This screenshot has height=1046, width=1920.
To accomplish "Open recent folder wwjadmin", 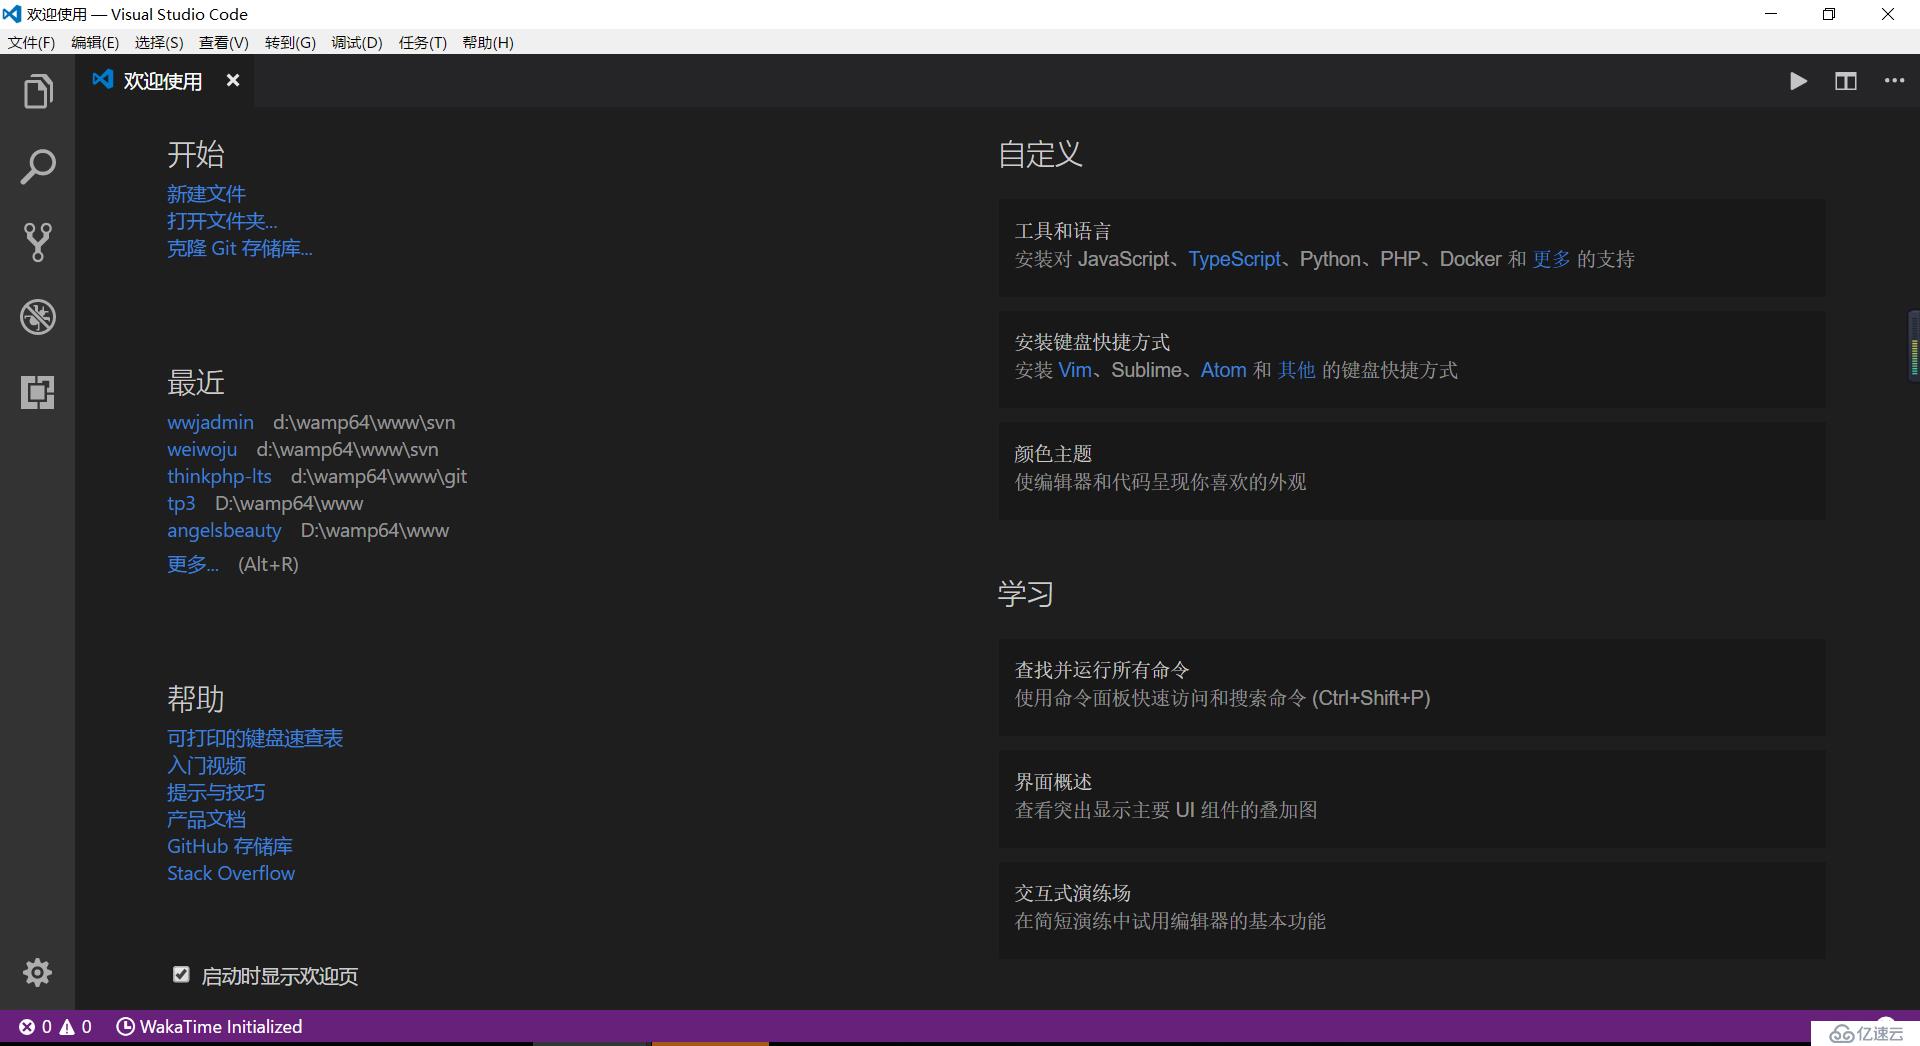I will click(210, 422).
